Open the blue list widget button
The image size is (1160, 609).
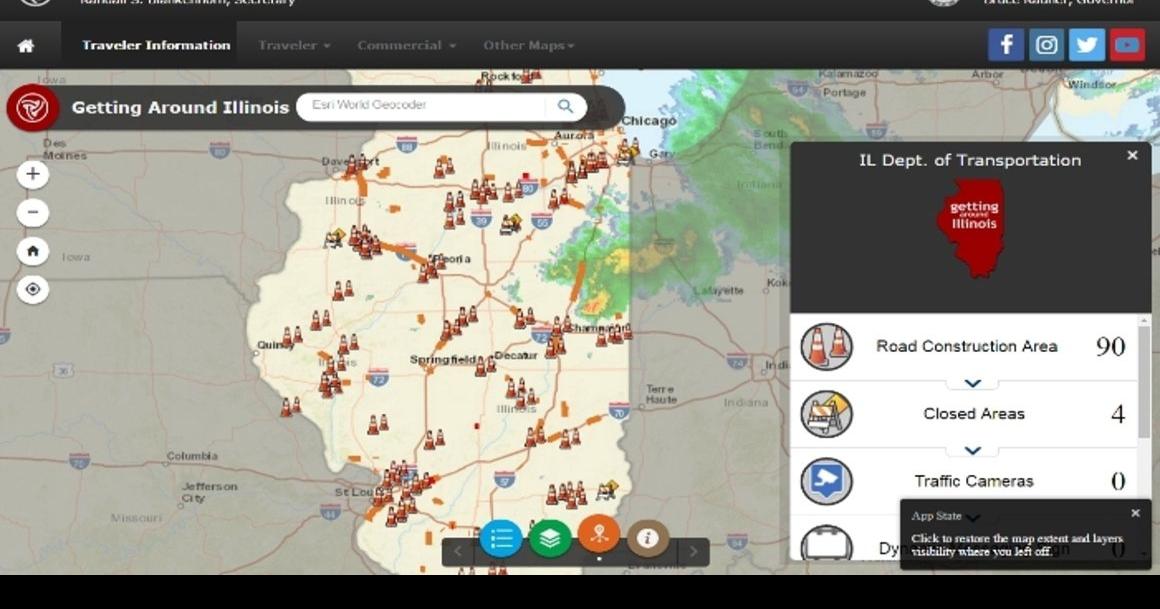[501, 538]
